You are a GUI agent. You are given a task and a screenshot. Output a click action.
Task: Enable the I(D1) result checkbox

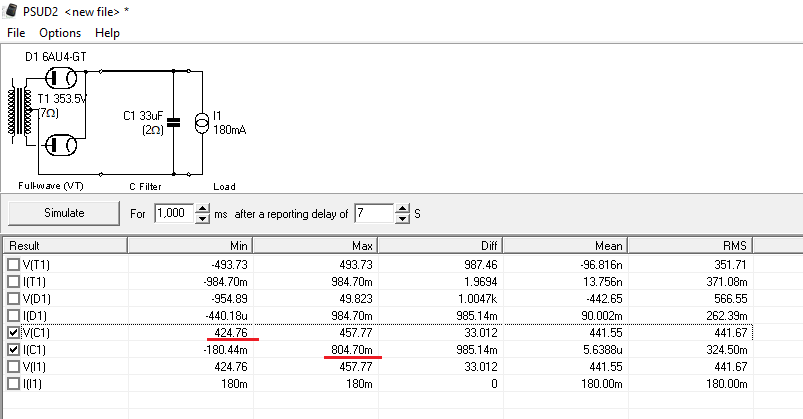tap(14, 316)
